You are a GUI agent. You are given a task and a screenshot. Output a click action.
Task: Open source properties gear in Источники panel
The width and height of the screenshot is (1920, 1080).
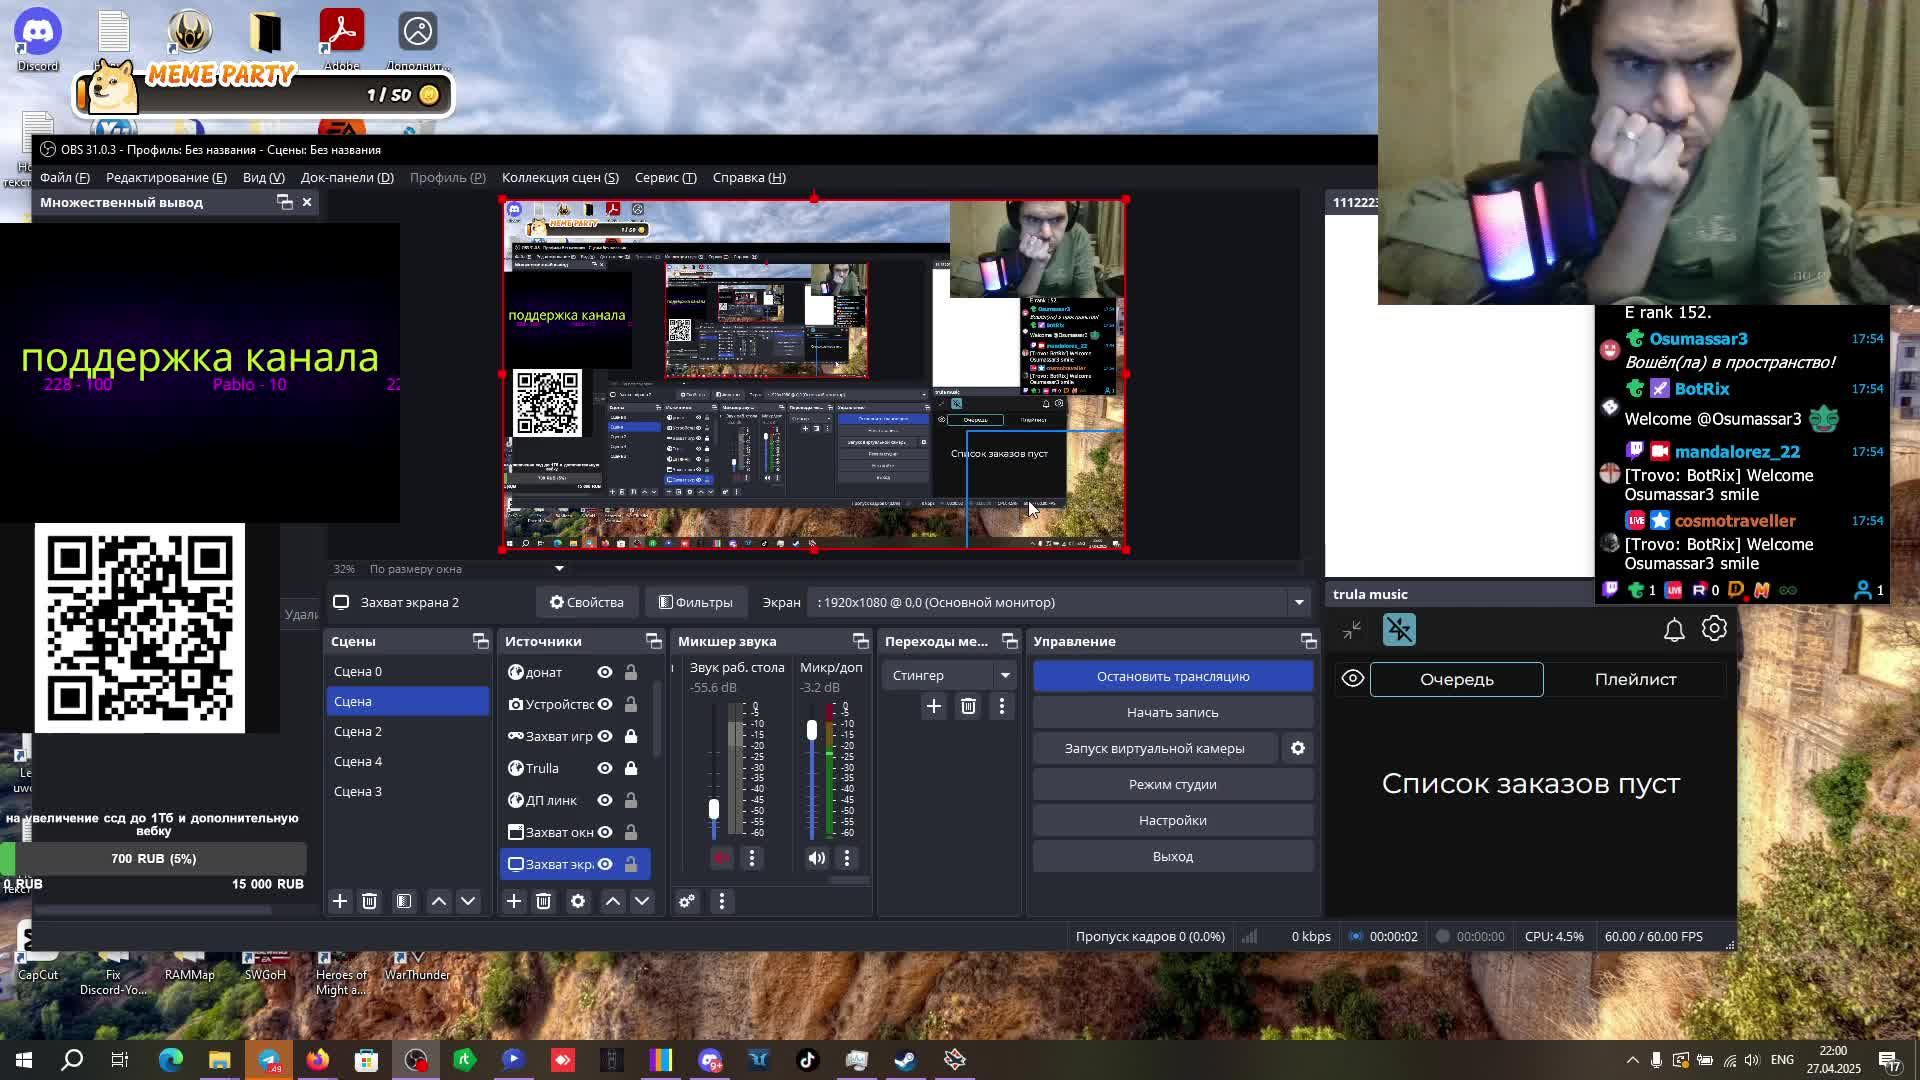coord(578,902)
